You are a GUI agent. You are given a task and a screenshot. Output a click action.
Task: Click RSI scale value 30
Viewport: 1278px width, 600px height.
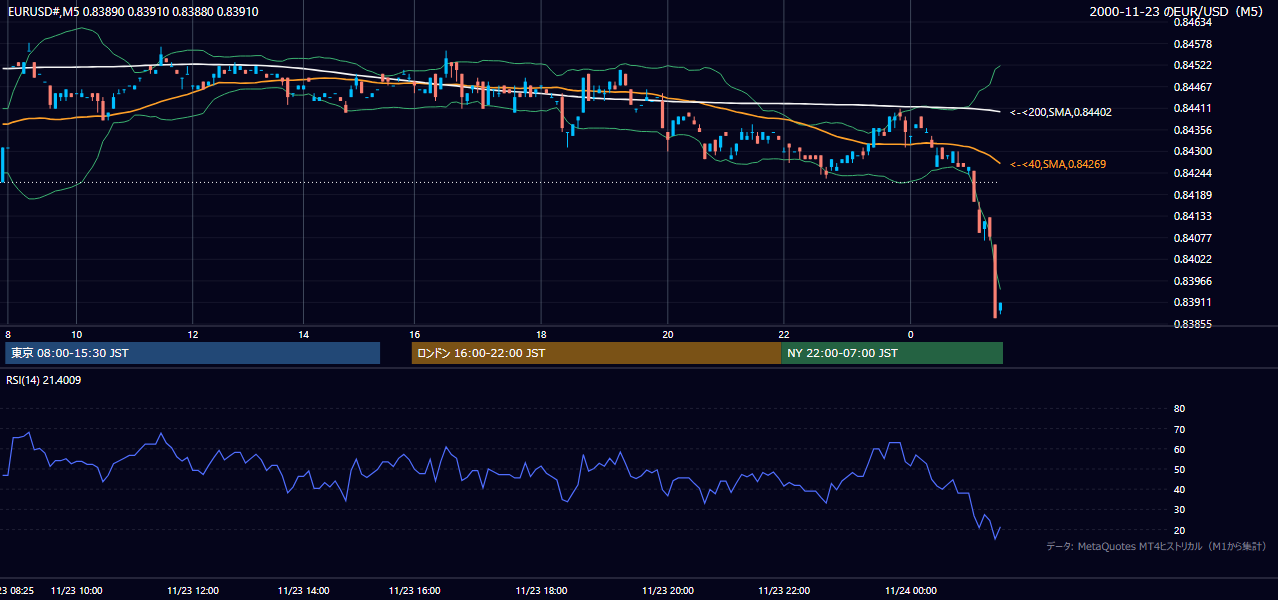pyautogui.click(x=1179, y=509)
